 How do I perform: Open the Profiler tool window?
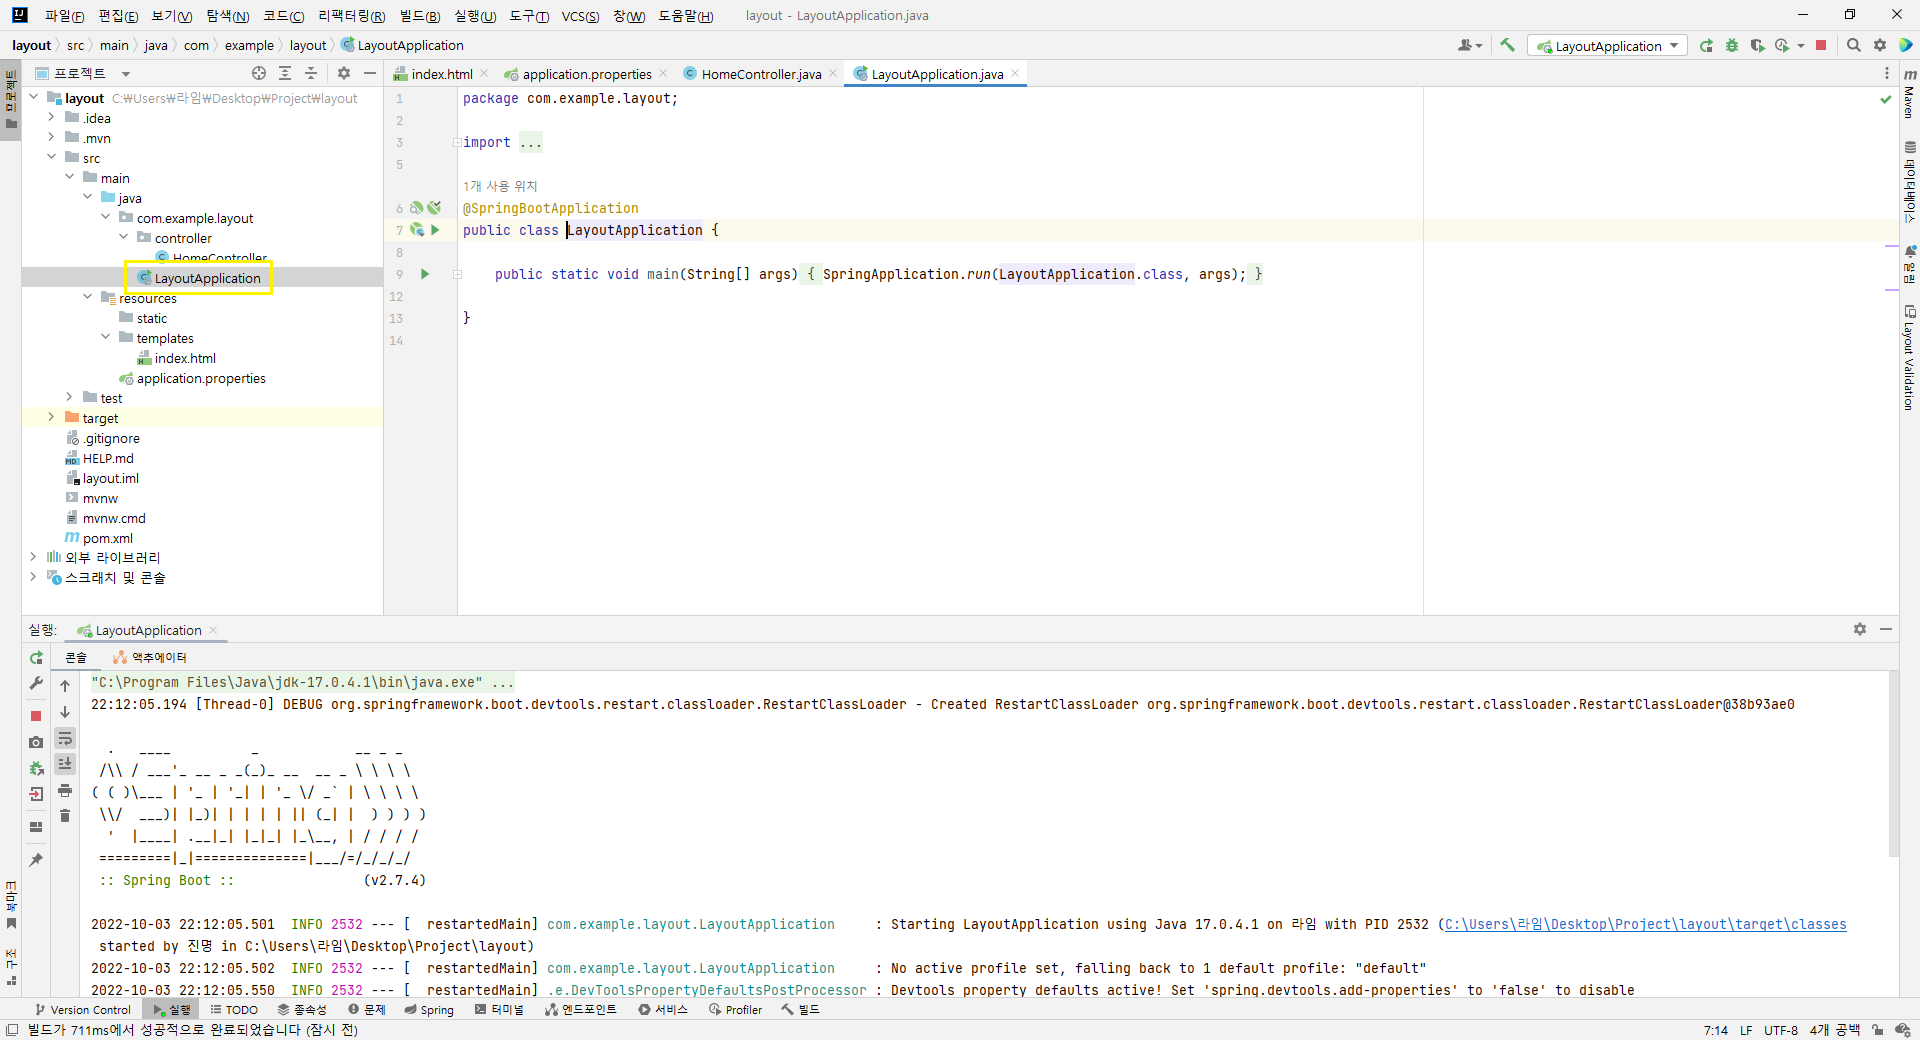click(x=735, y=1010)
